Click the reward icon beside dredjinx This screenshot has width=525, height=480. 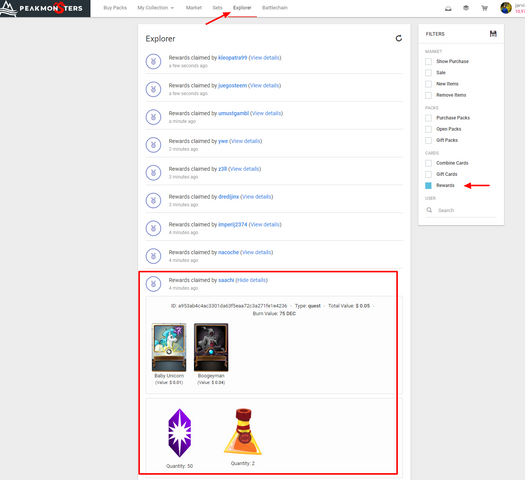[153, 201]
